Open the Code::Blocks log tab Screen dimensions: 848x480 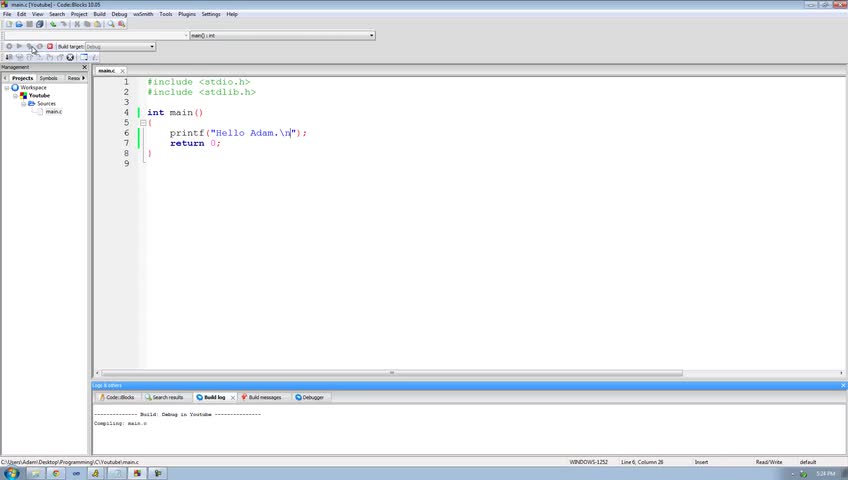[x=117, y=397]
